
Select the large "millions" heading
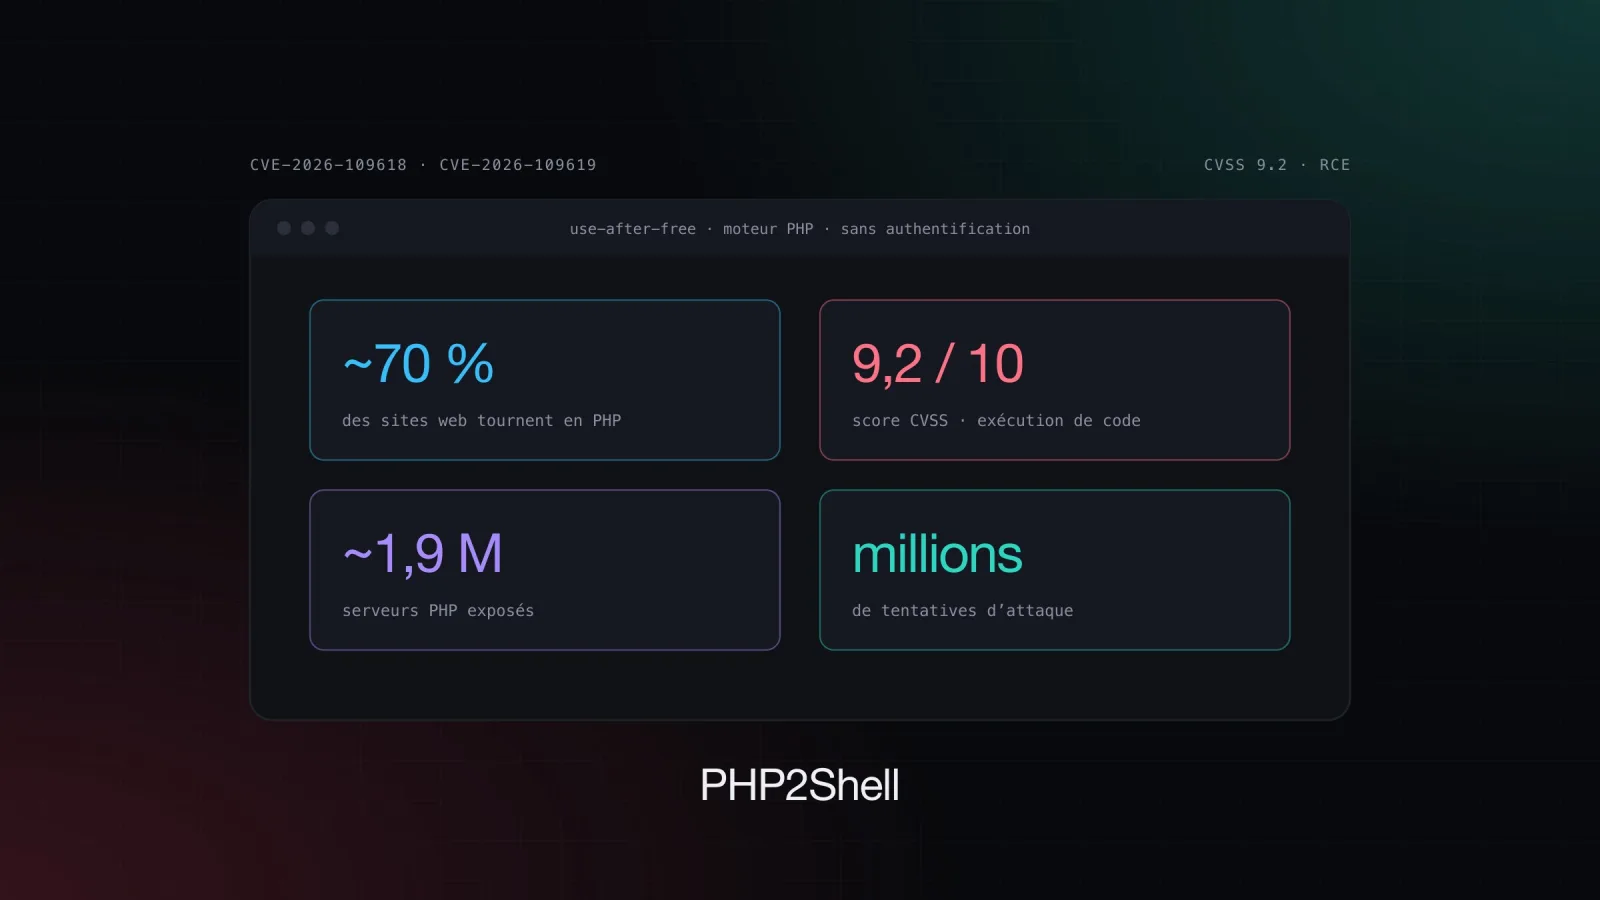point(937,554)
